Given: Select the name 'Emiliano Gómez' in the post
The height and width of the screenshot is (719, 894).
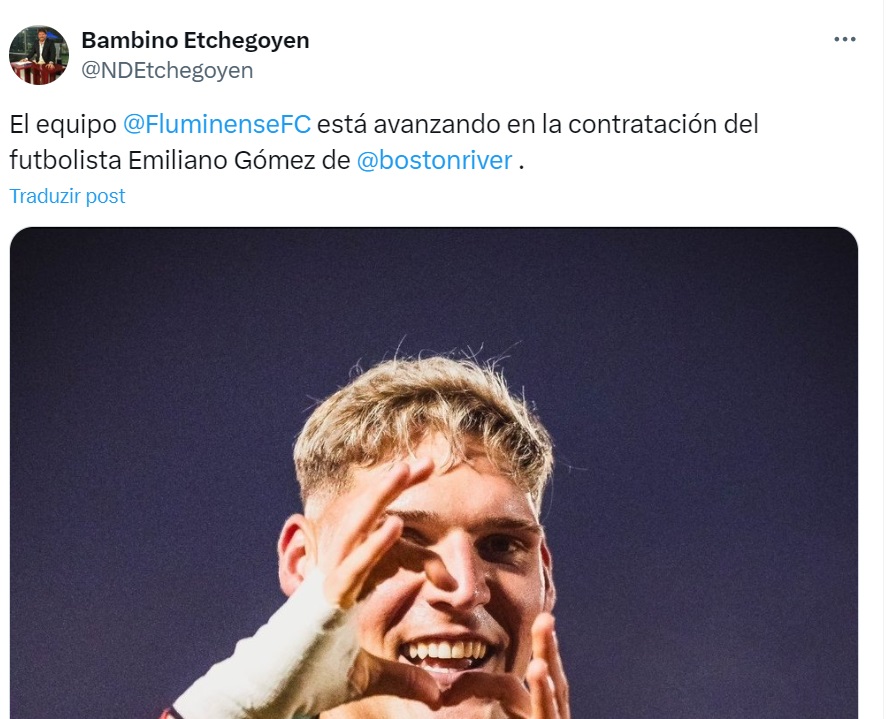Looking at the screenshot, I should point(221,160).
